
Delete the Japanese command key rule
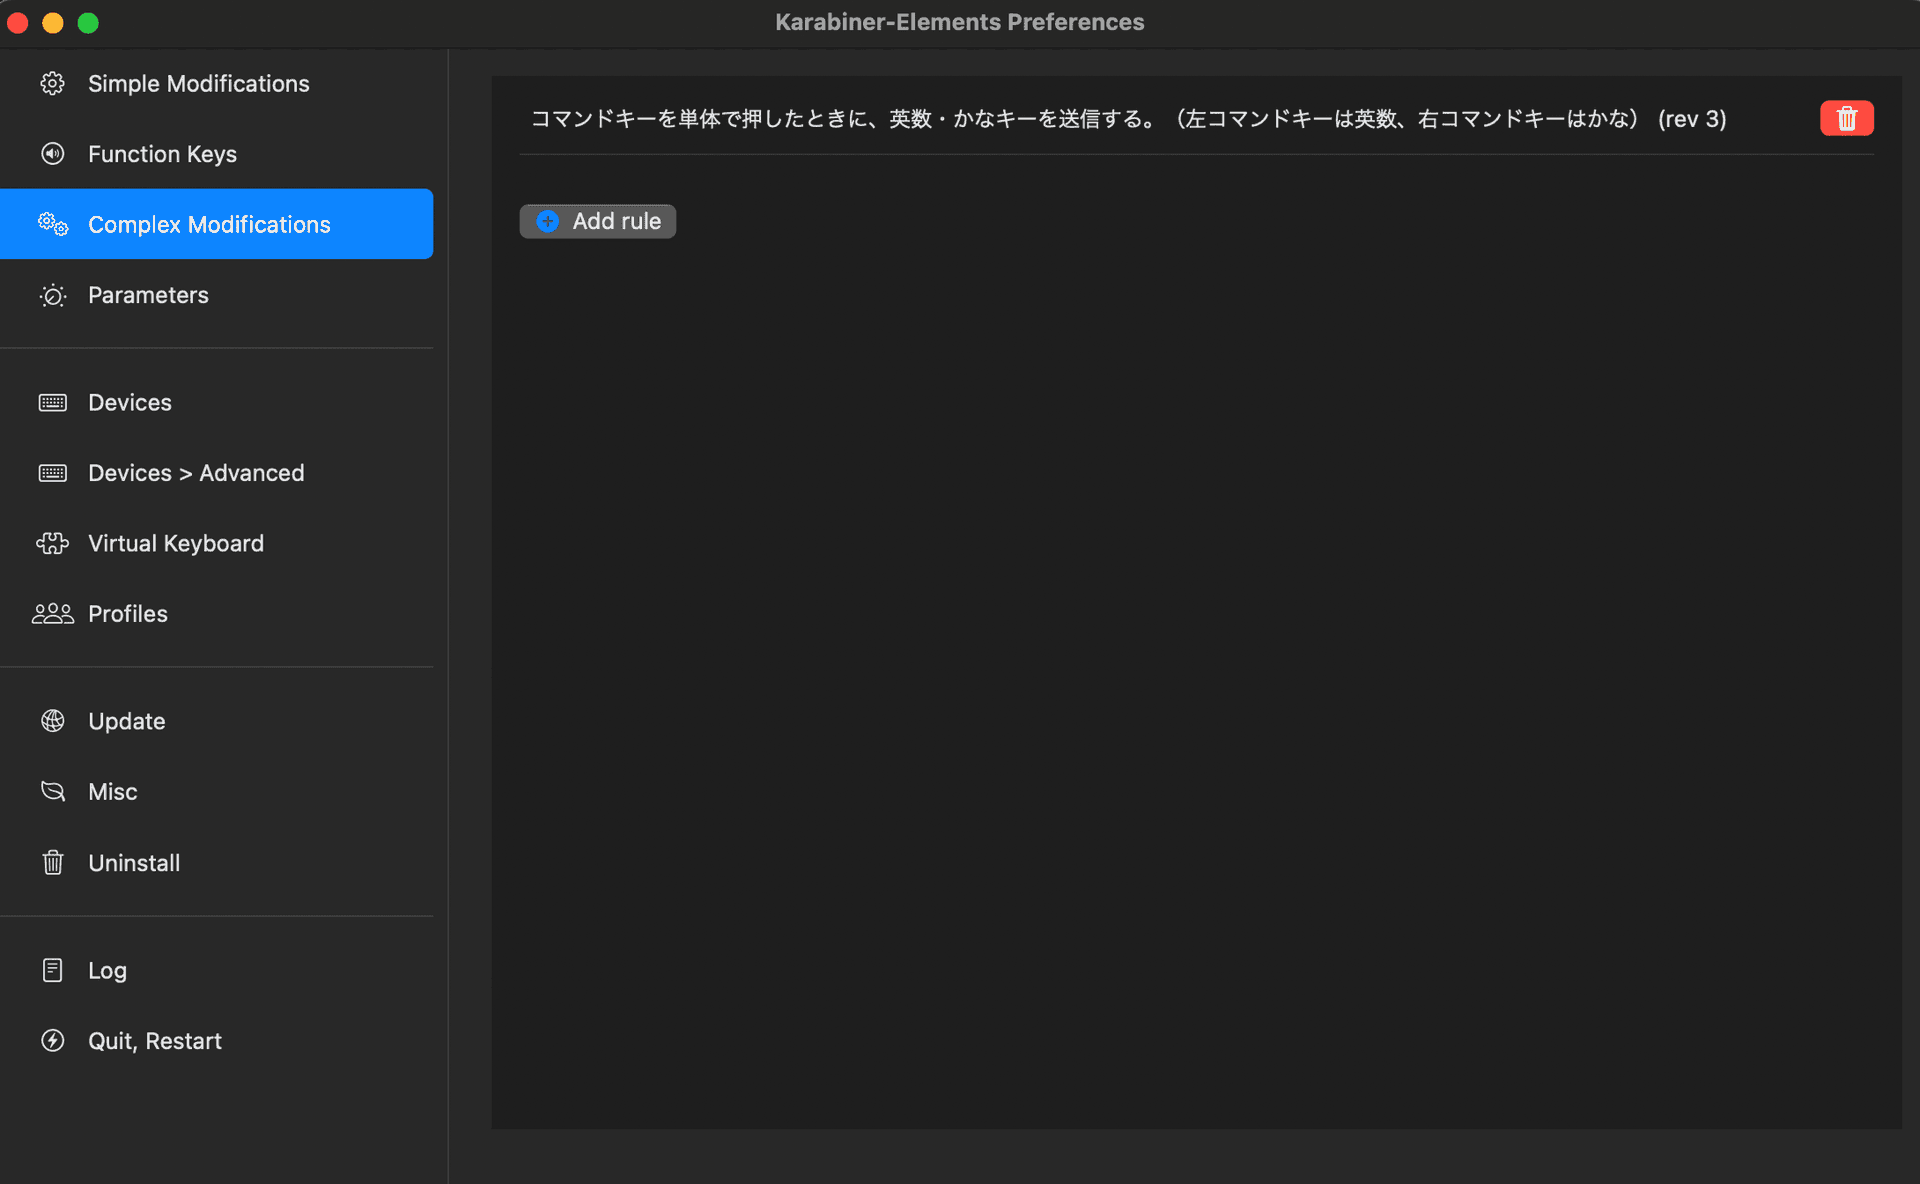pos(1846,118)
